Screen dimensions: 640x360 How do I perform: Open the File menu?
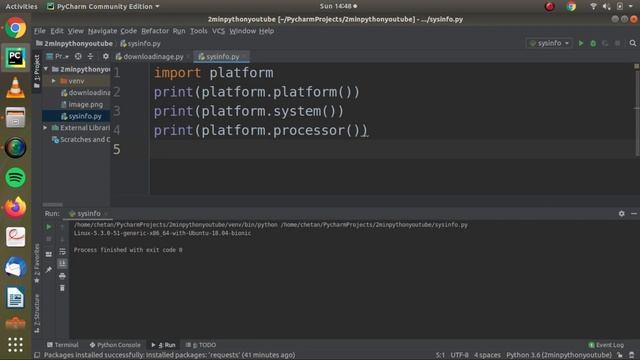[x=40, y=31]
